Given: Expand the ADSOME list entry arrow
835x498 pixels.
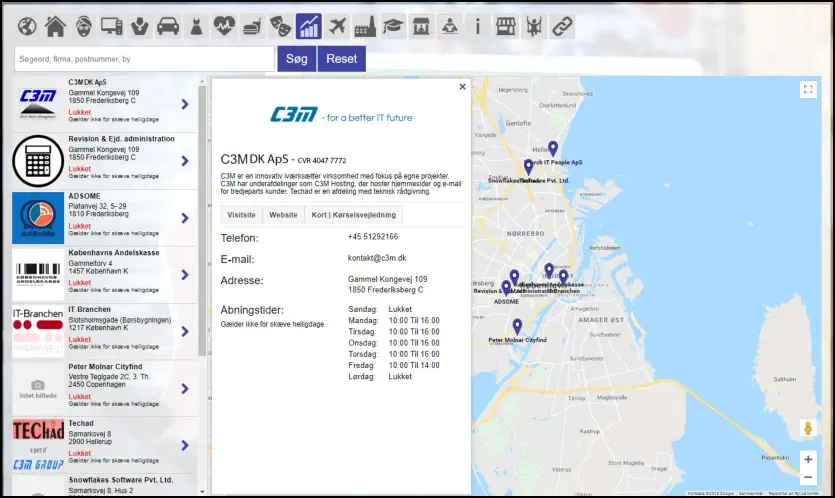Looking at the screenshot, I should pos(185,218).
